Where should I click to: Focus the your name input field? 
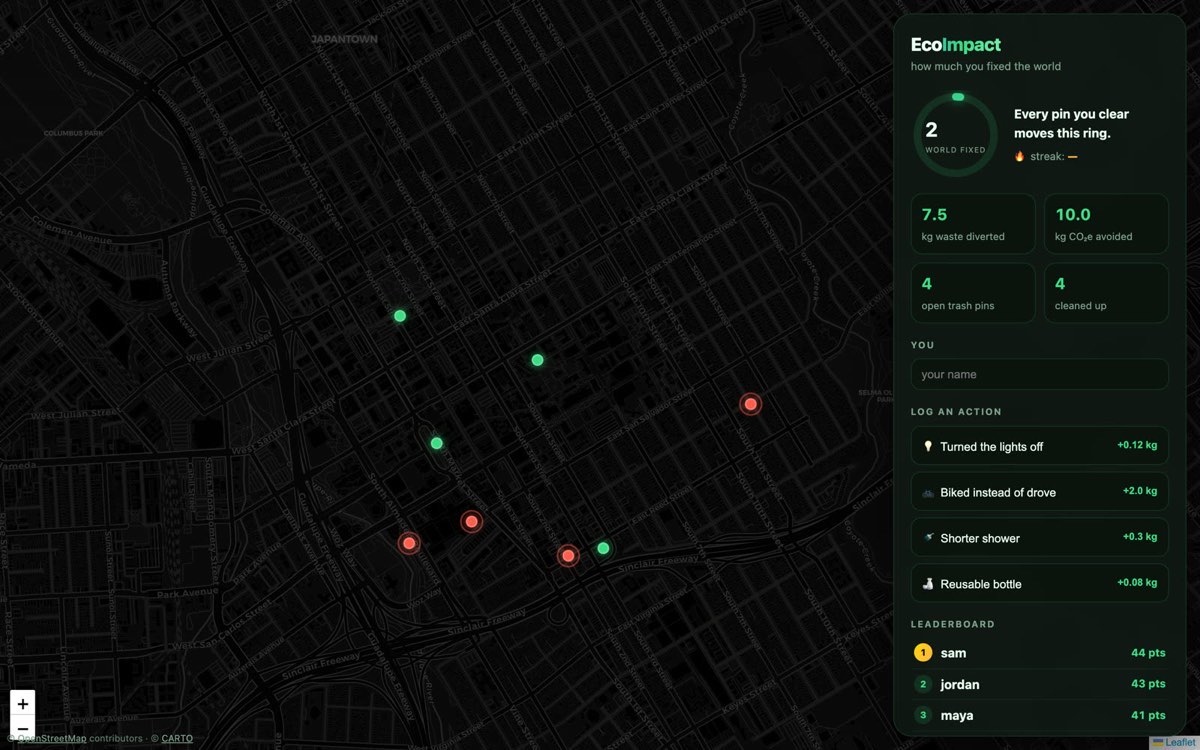pos(1039,374)
